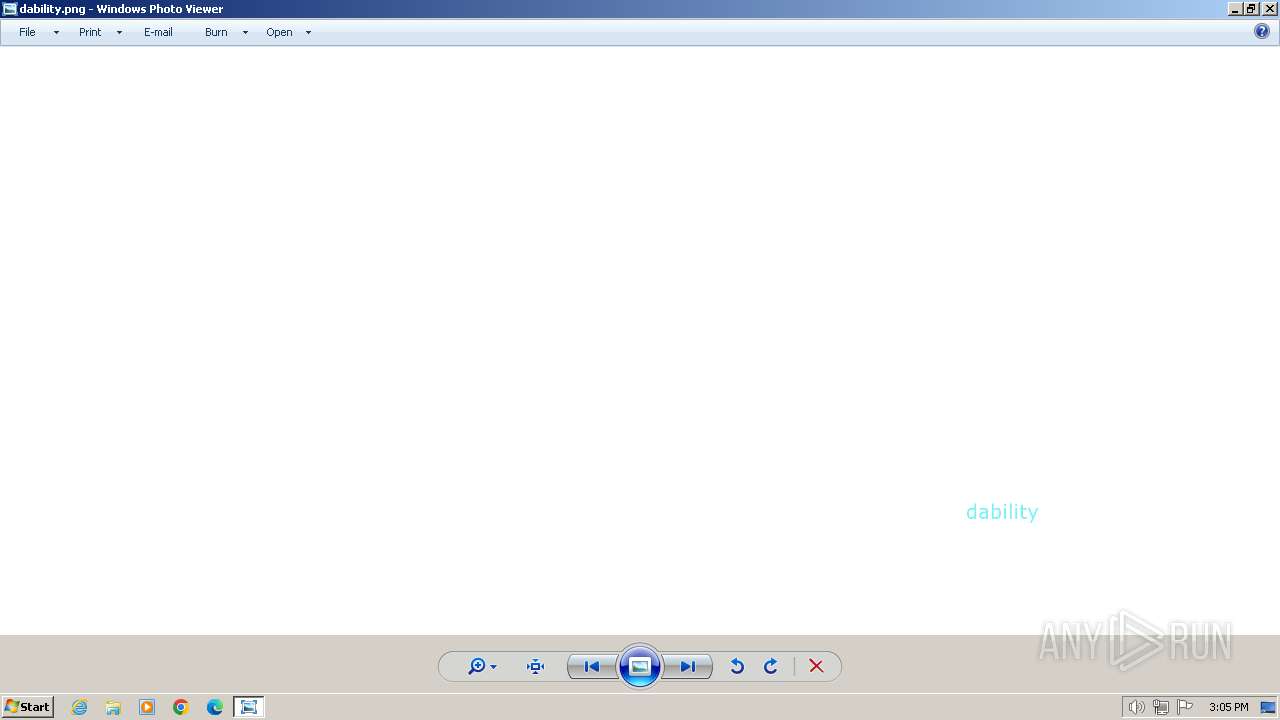The image size is (1280, 720).
Task: Restore down the Photo Viewer window
Action: (x=1251, y=9)
